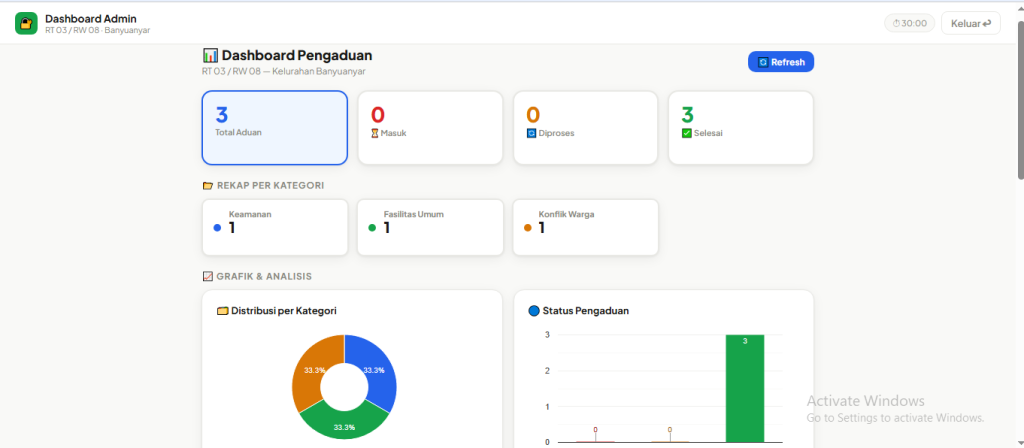
Task: Click the hourglass icon beside Masuk
Action: (375, 133)
